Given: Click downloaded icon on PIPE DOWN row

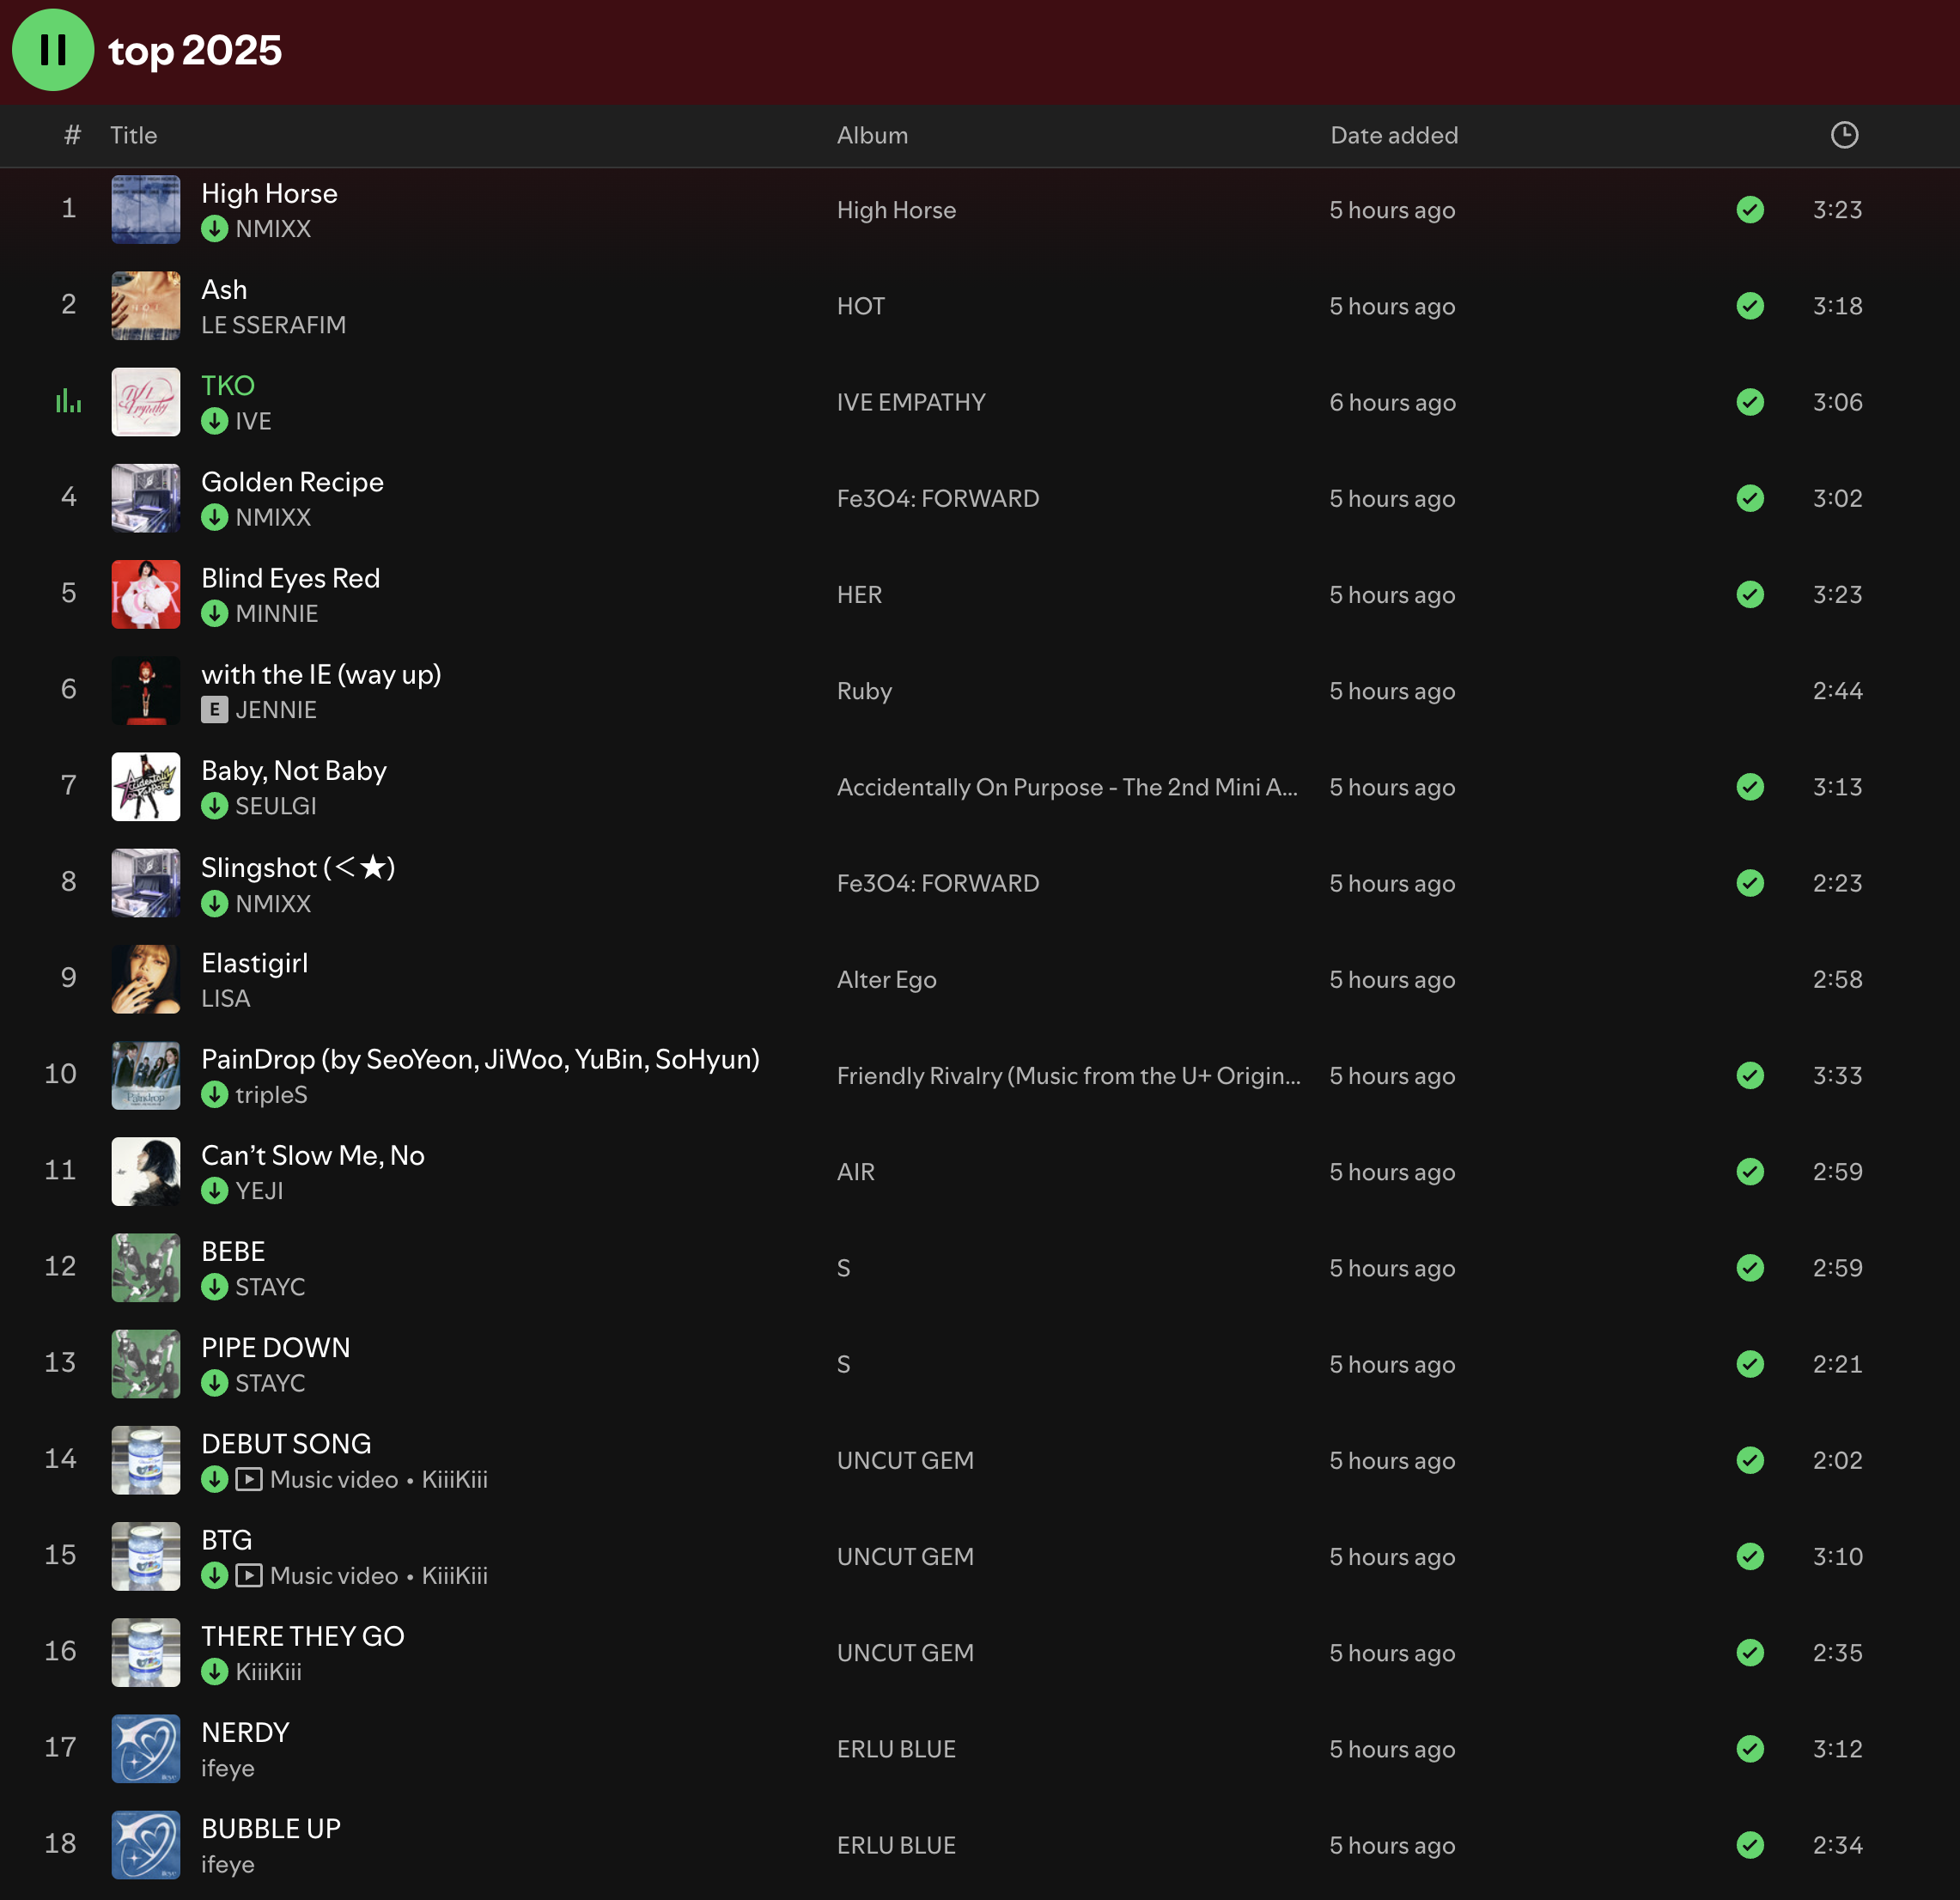Looking at the screenshot, I should click(x=214, y=1383).
